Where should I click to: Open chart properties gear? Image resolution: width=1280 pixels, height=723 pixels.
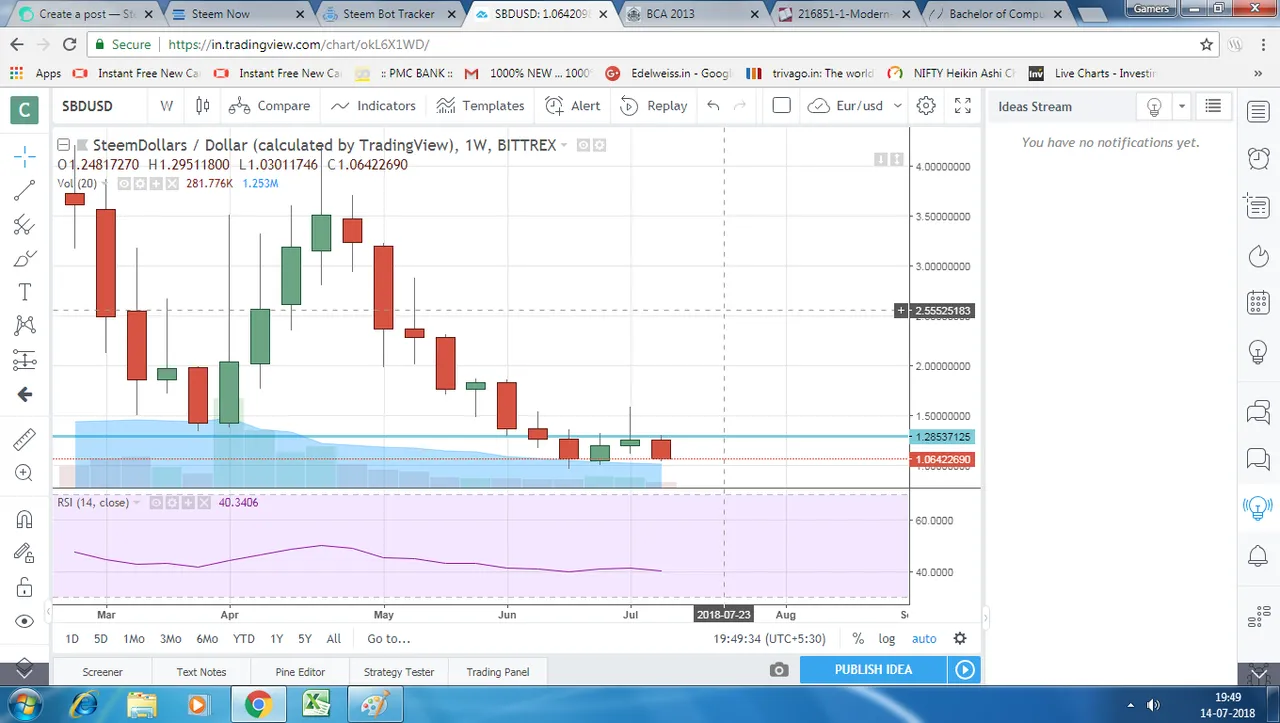coord(926,106)
